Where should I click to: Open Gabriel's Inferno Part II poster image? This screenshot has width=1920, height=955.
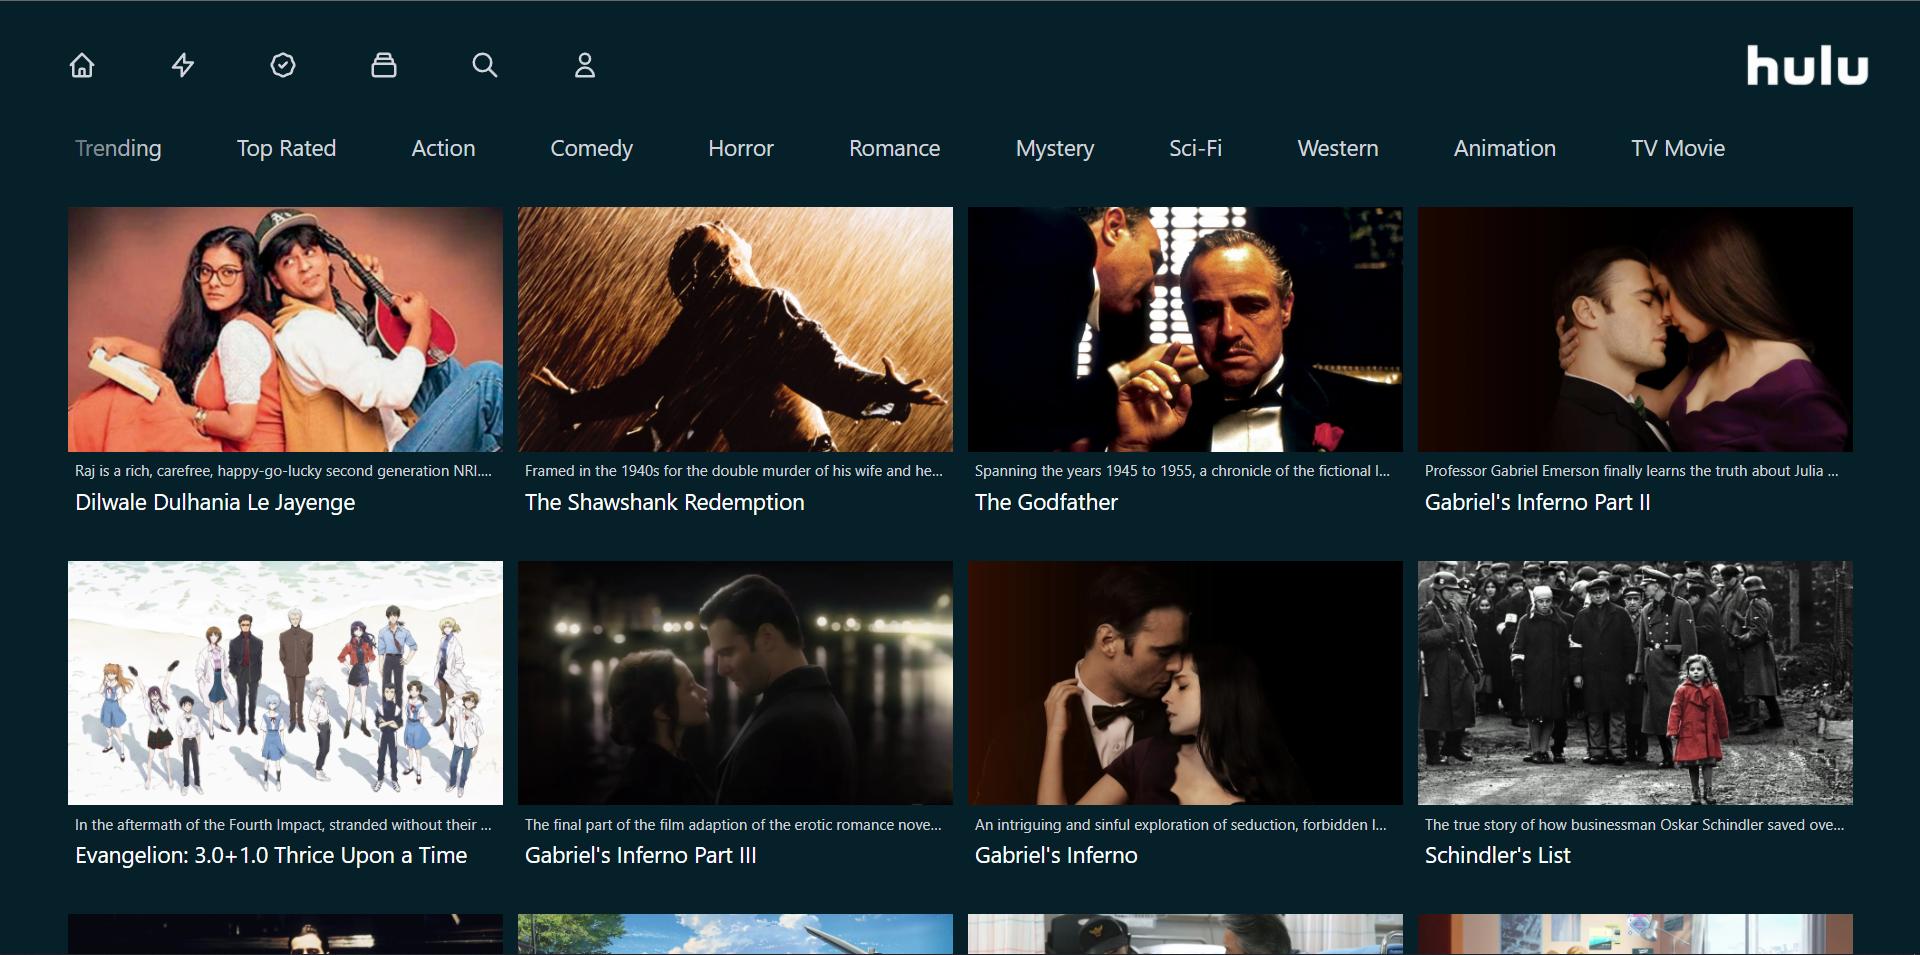point(1635,329)
